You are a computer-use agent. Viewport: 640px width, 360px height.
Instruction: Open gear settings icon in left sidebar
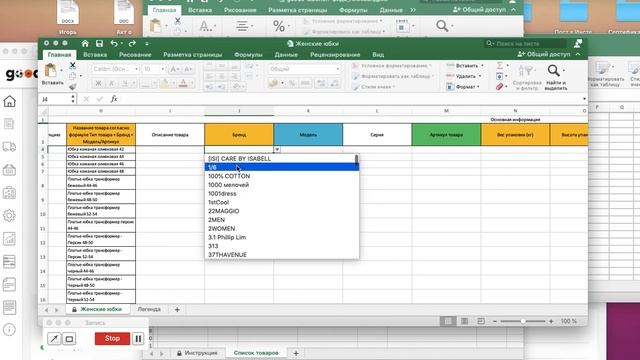[9, 216]
